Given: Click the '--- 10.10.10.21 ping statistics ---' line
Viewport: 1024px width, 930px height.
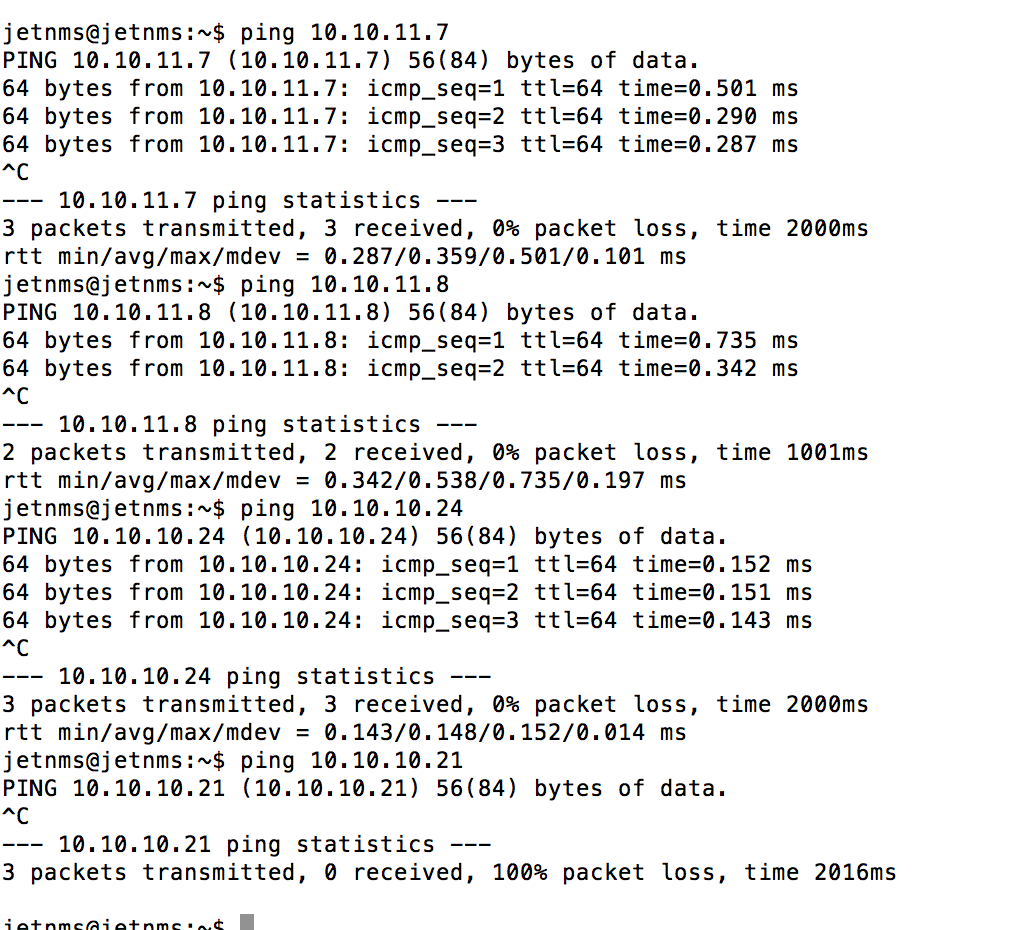Looking at the screenshot, I should (x=247, y=844).
